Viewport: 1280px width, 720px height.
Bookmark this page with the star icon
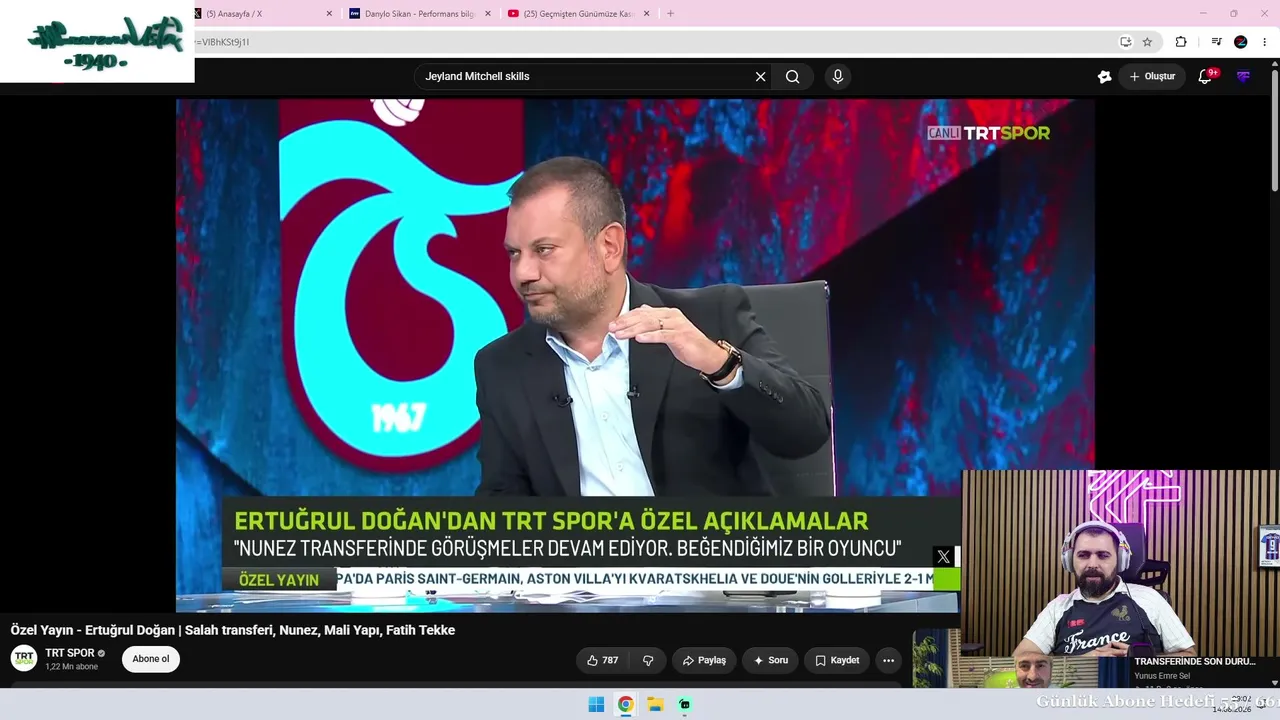[x=1147, y=42]
